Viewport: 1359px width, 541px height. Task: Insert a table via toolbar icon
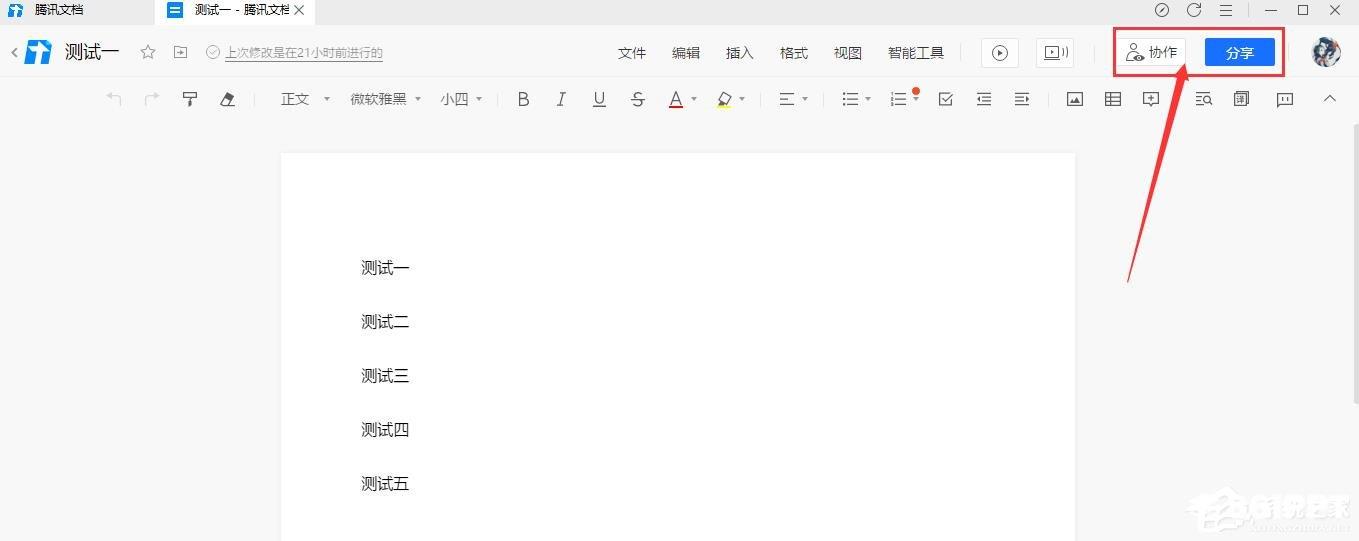(x=1113, y=99)
